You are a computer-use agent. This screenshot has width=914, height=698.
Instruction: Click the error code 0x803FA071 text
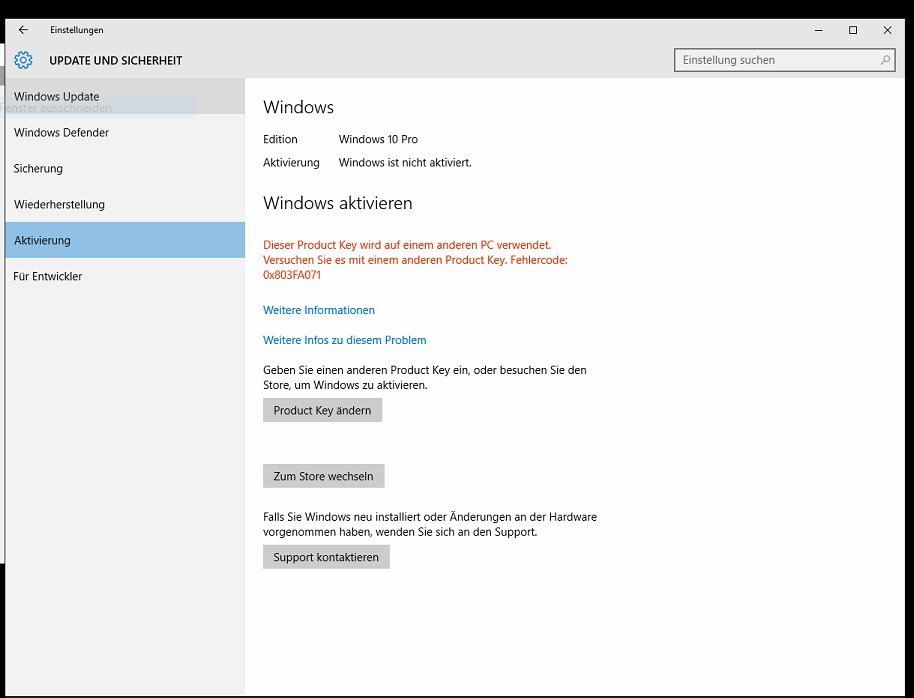292,275
